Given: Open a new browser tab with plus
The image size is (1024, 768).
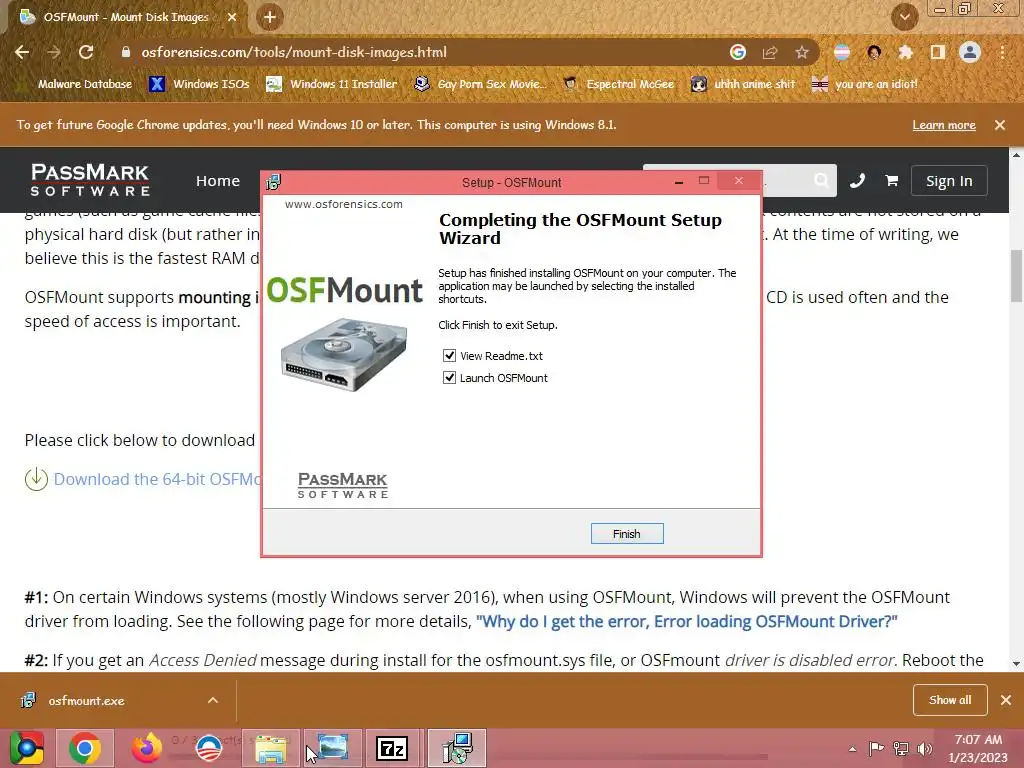Looking at the screenshot, I should [270, 17].
